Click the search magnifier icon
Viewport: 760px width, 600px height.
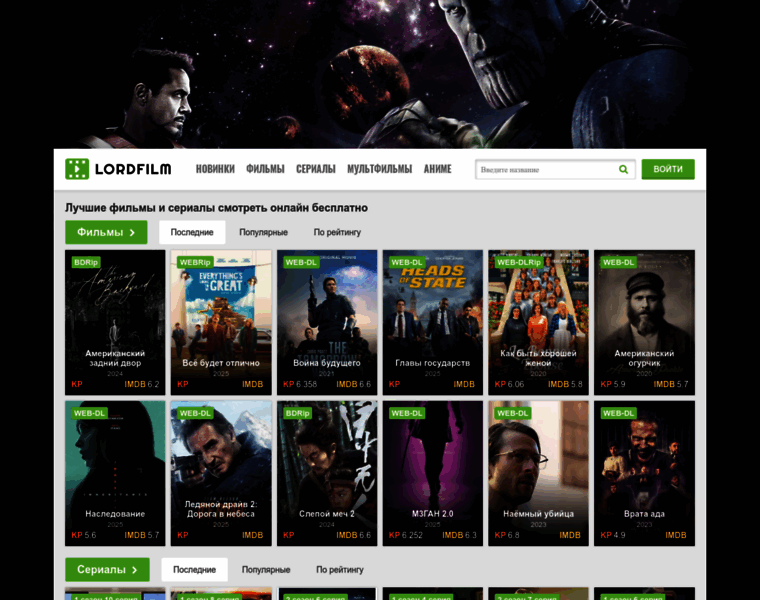623,169
